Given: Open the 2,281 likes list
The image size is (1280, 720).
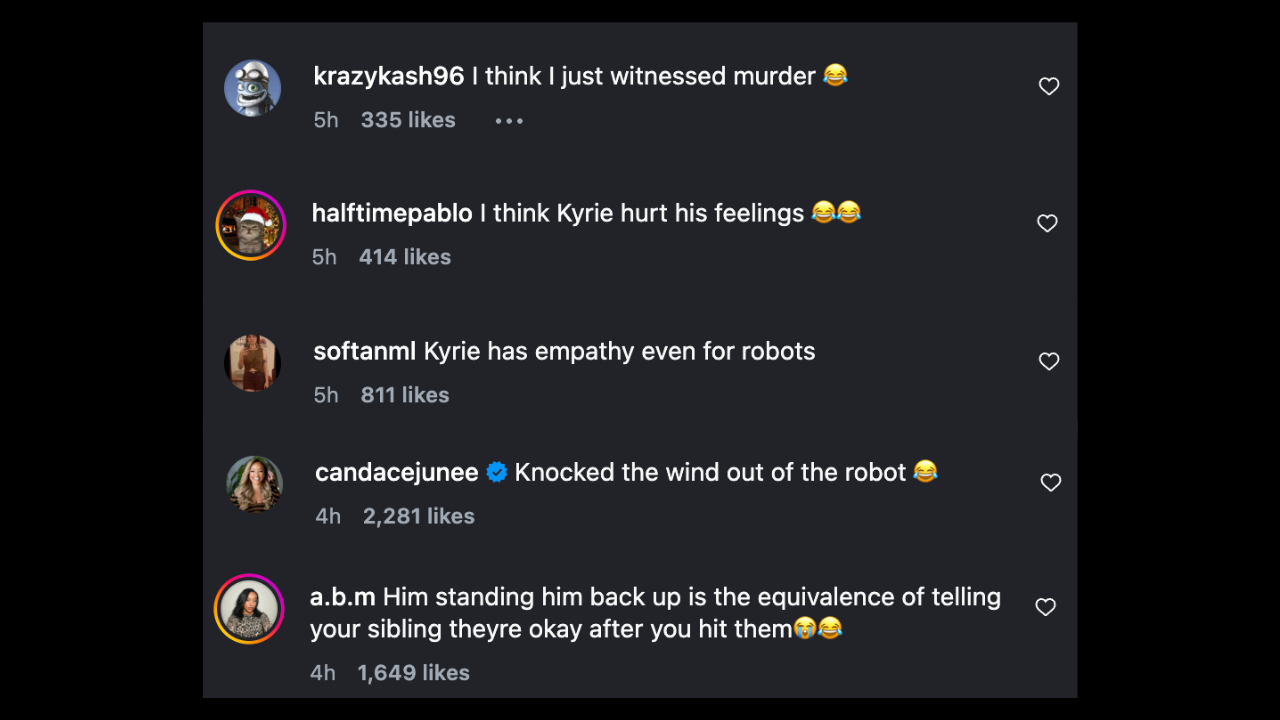Looking at the screenshot, I should (x=418, y=516).
